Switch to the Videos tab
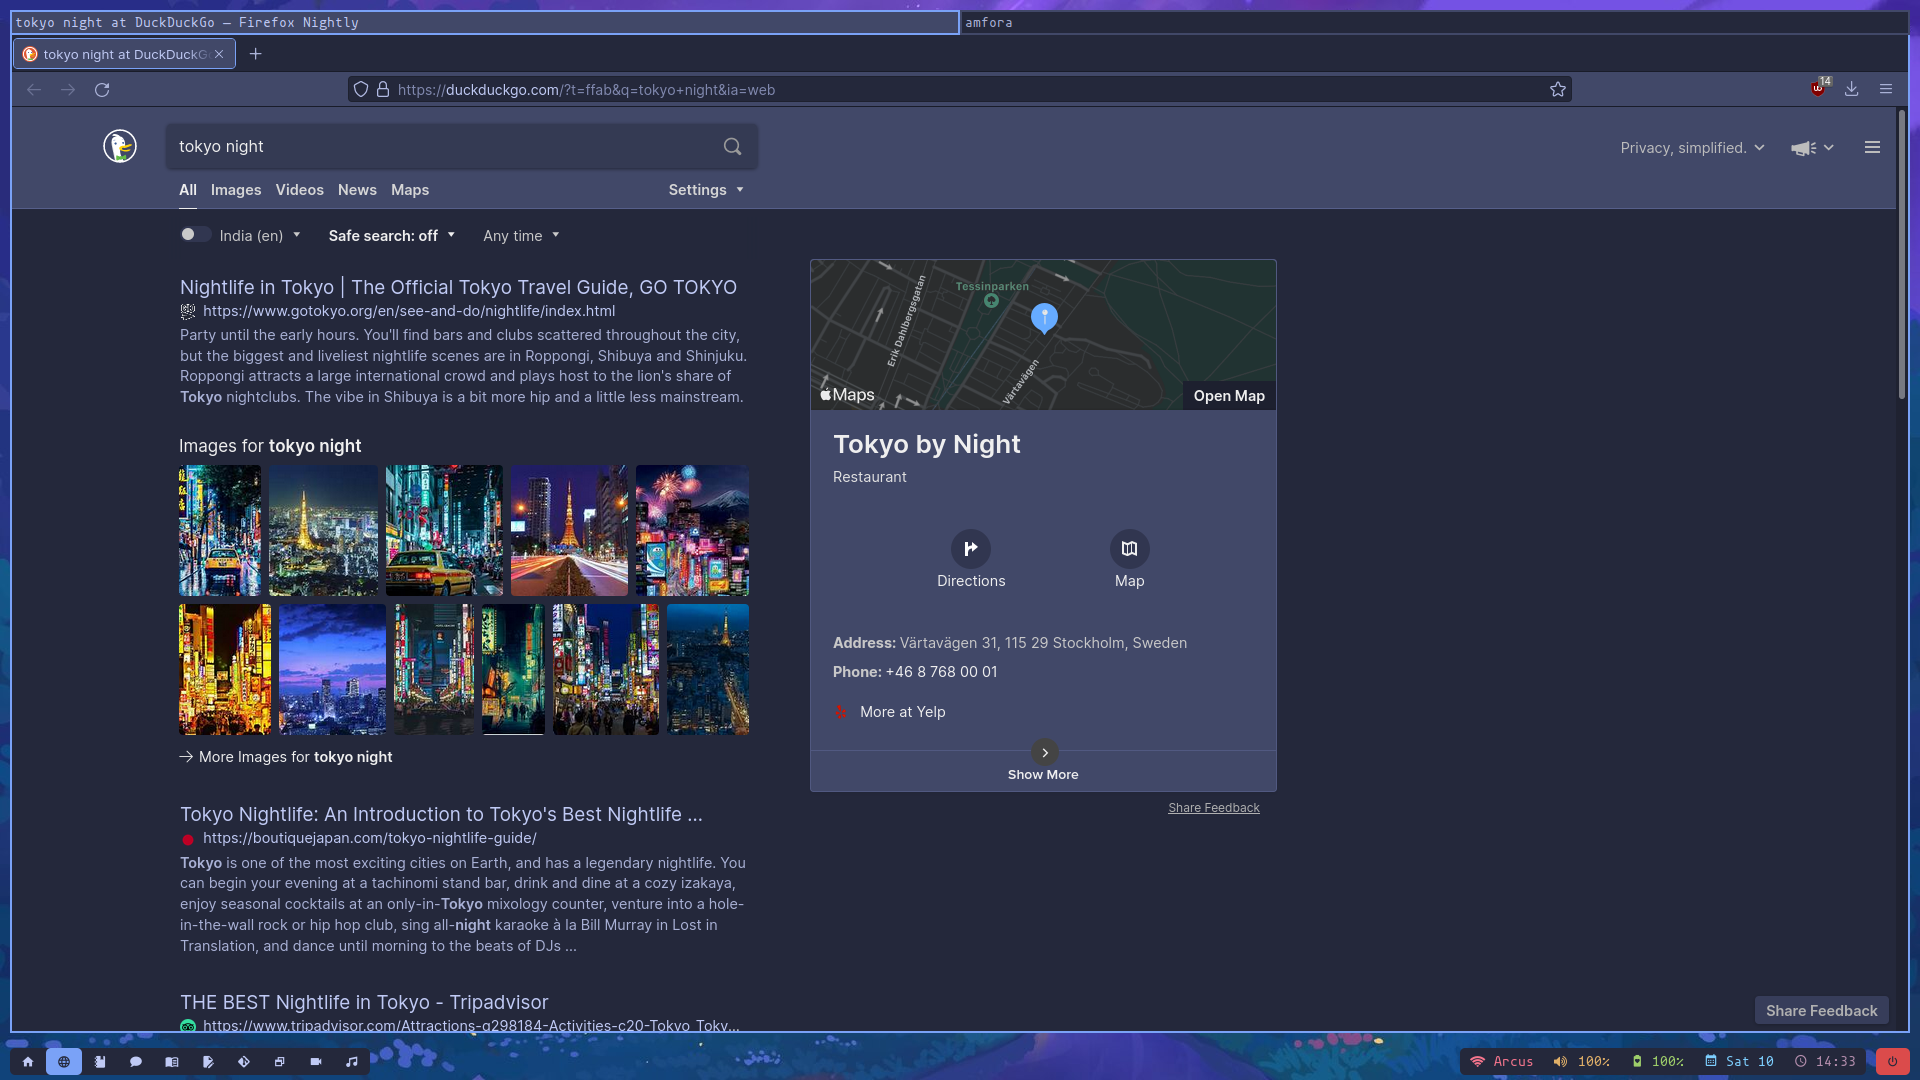The width and height of the screenshot is (1920, 1080). (x=300, y=190)
